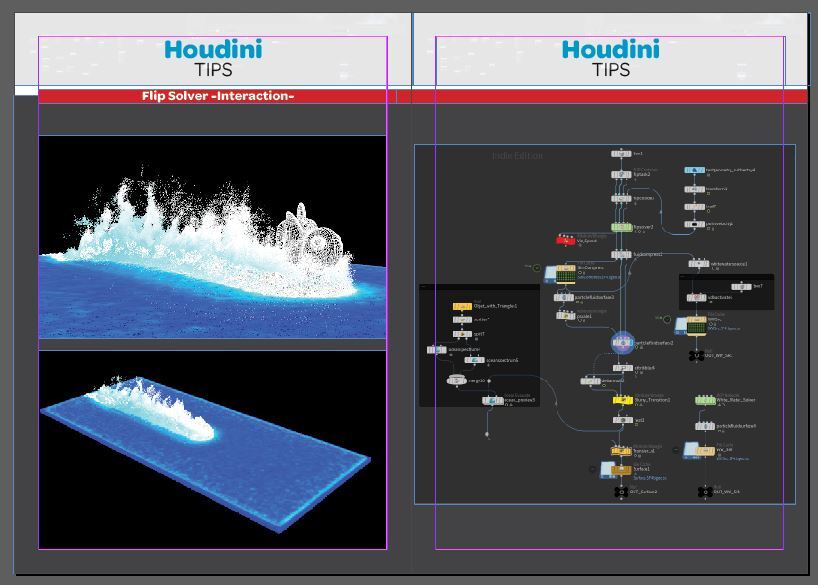Image resolution: width=818 pixels, height=585 pixels.
Task: Click the surface1 file cache node
Action: pyautogui.click(x=621, y=470)
